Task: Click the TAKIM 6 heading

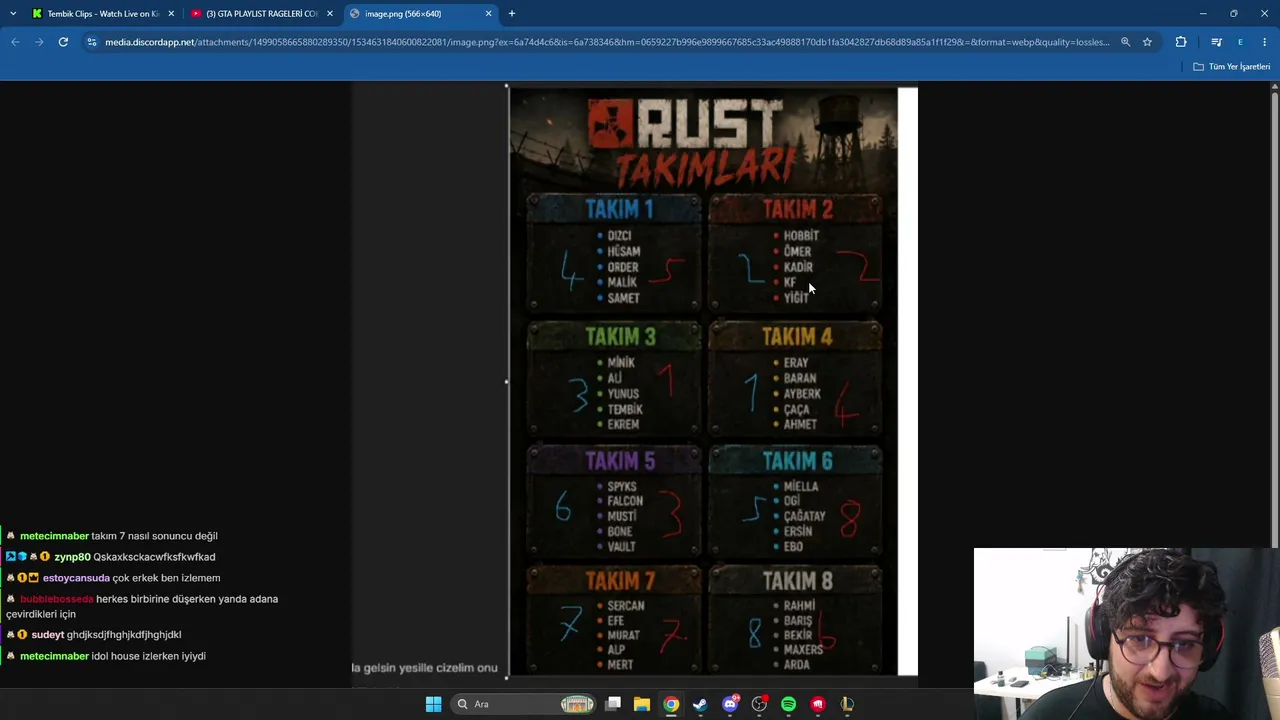Action: [797, 461]
